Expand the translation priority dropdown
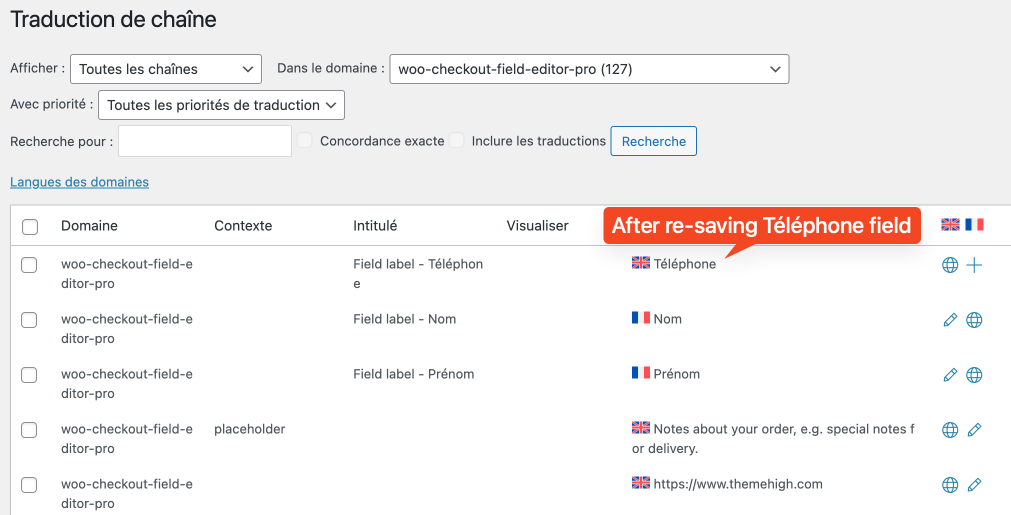 pos(221,105)
